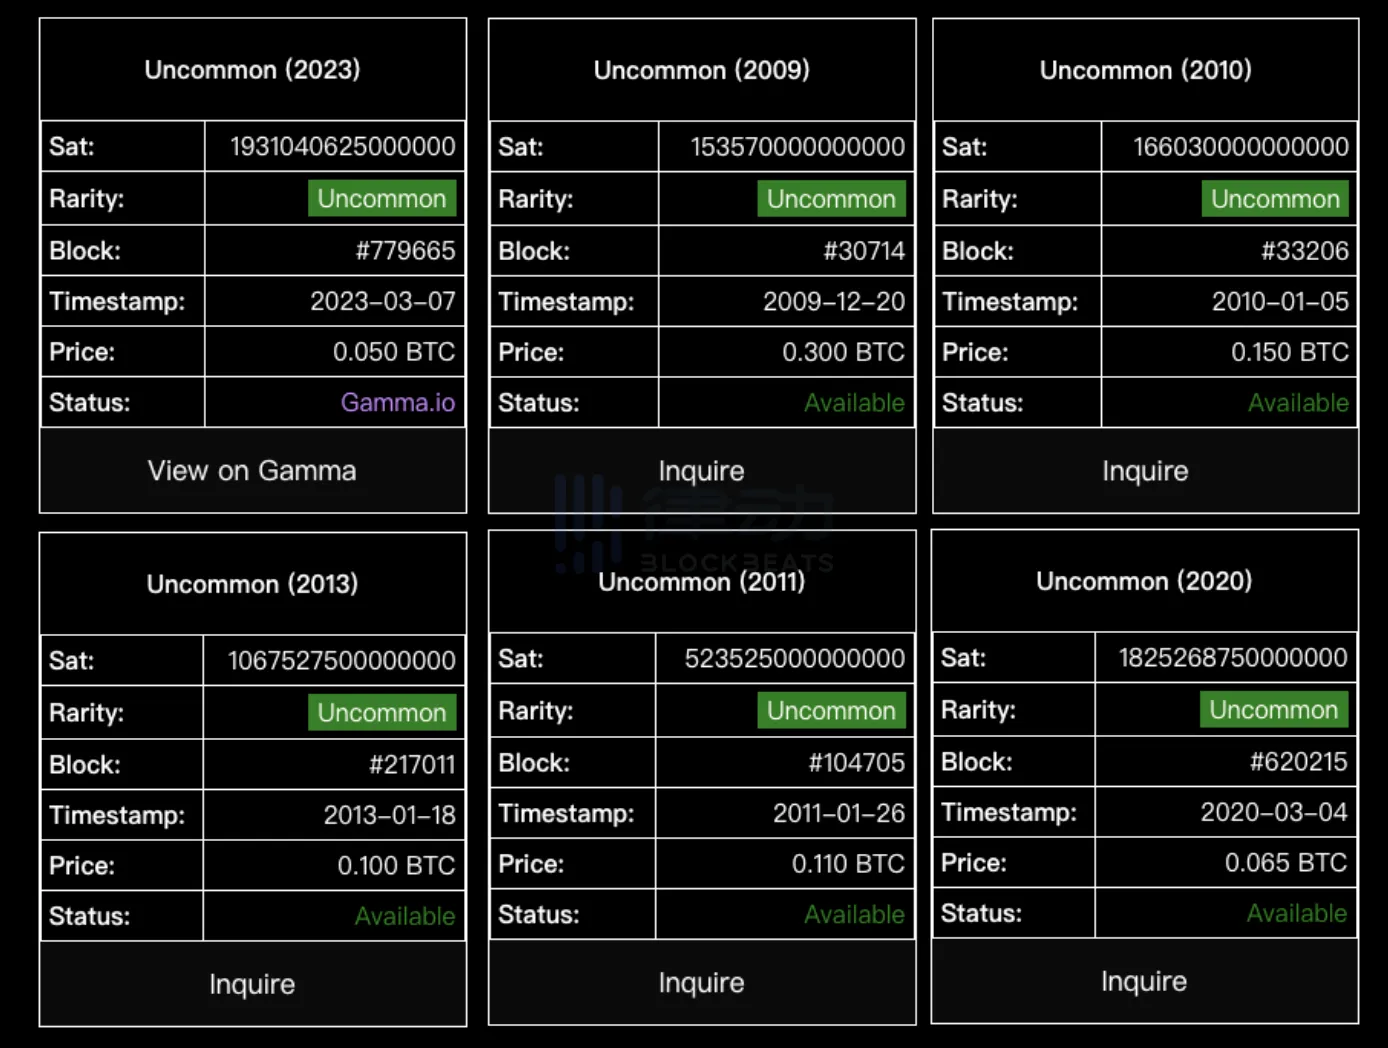Open the Gamma.io status link
The image size is (1388, 1048).
(397, 403)
